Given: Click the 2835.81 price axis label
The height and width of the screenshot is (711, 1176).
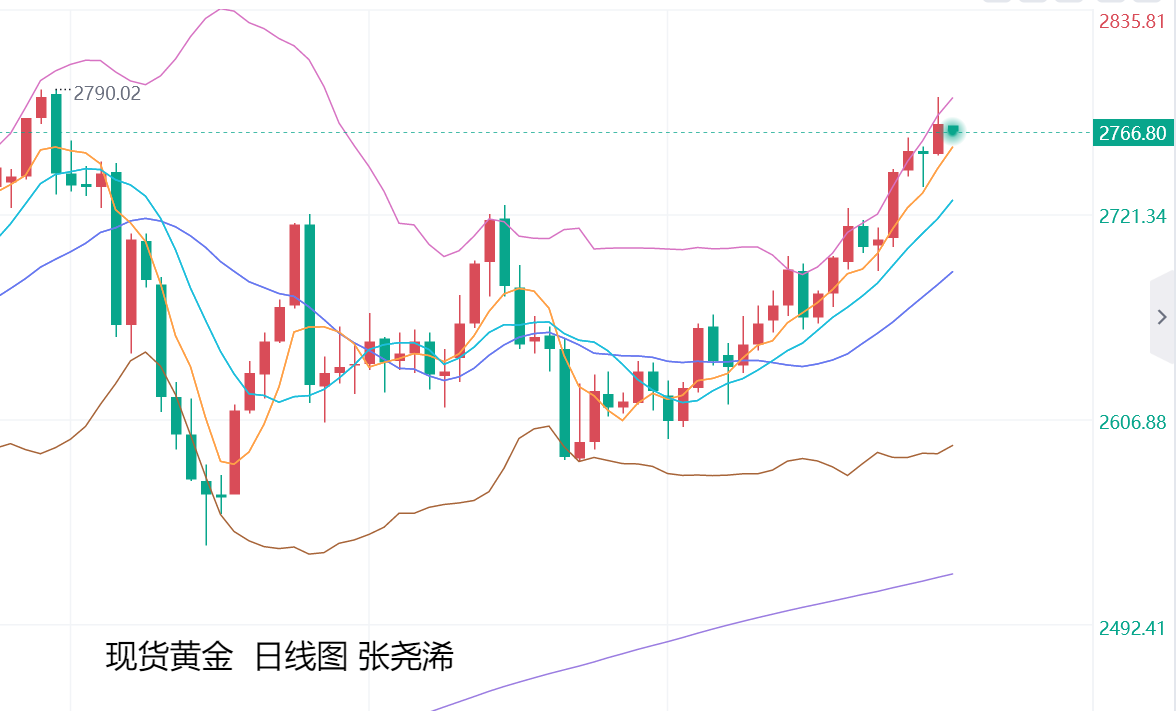Looking at the screenshot, I should click(x=1132, y=21).
